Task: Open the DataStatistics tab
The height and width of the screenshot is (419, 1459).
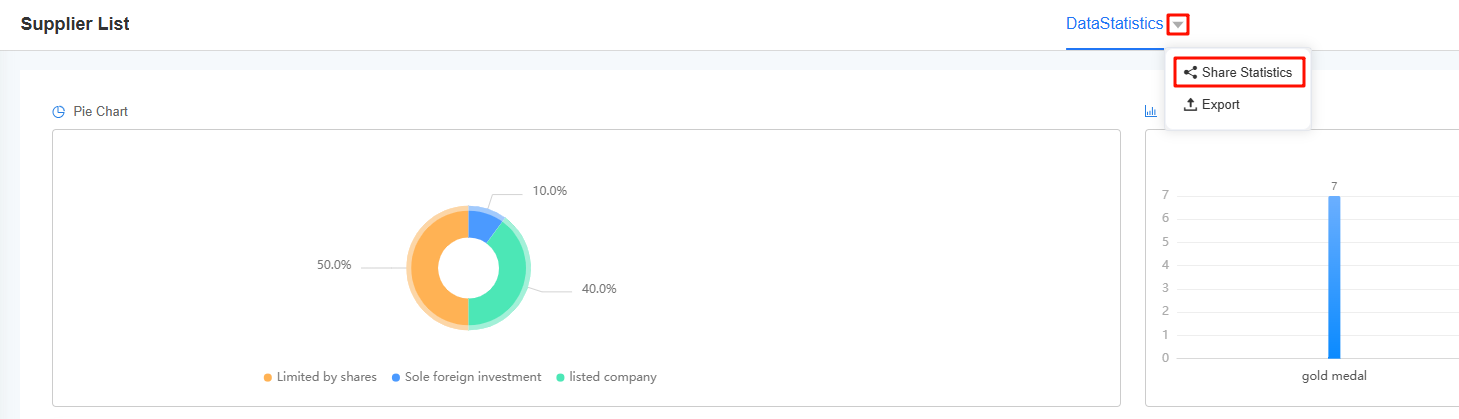Action: pyautogui.click(x=1114, y=23)
